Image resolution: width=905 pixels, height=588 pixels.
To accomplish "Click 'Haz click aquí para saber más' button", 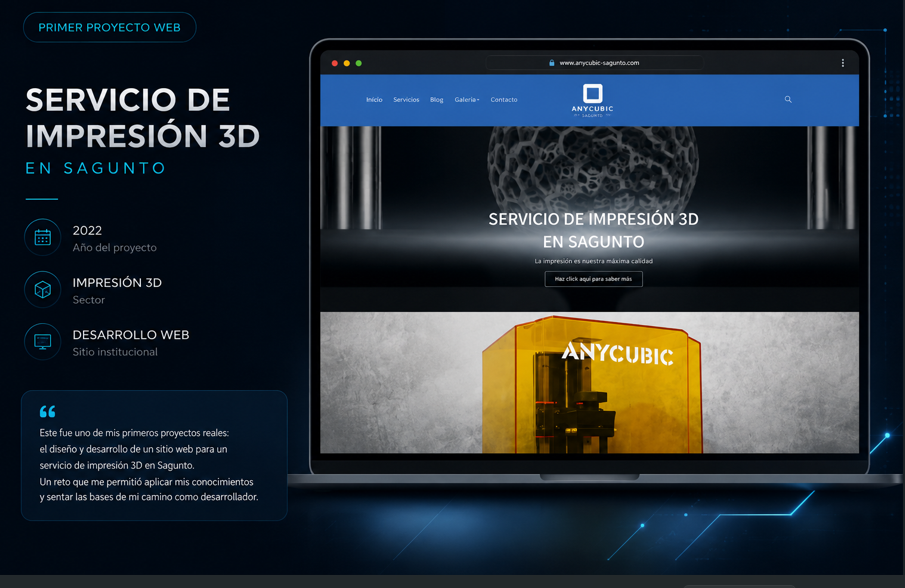I will click(593, 279).
